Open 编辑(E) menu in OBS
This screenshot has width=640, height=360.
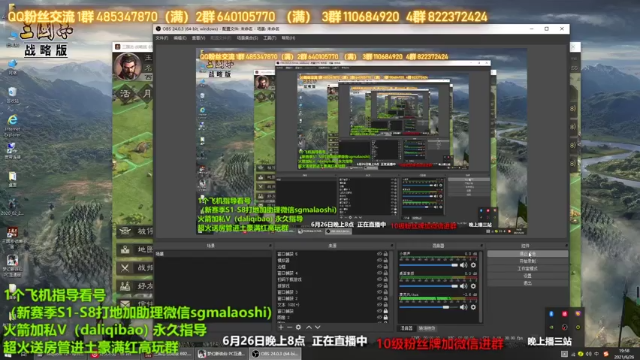pos(180,38)
